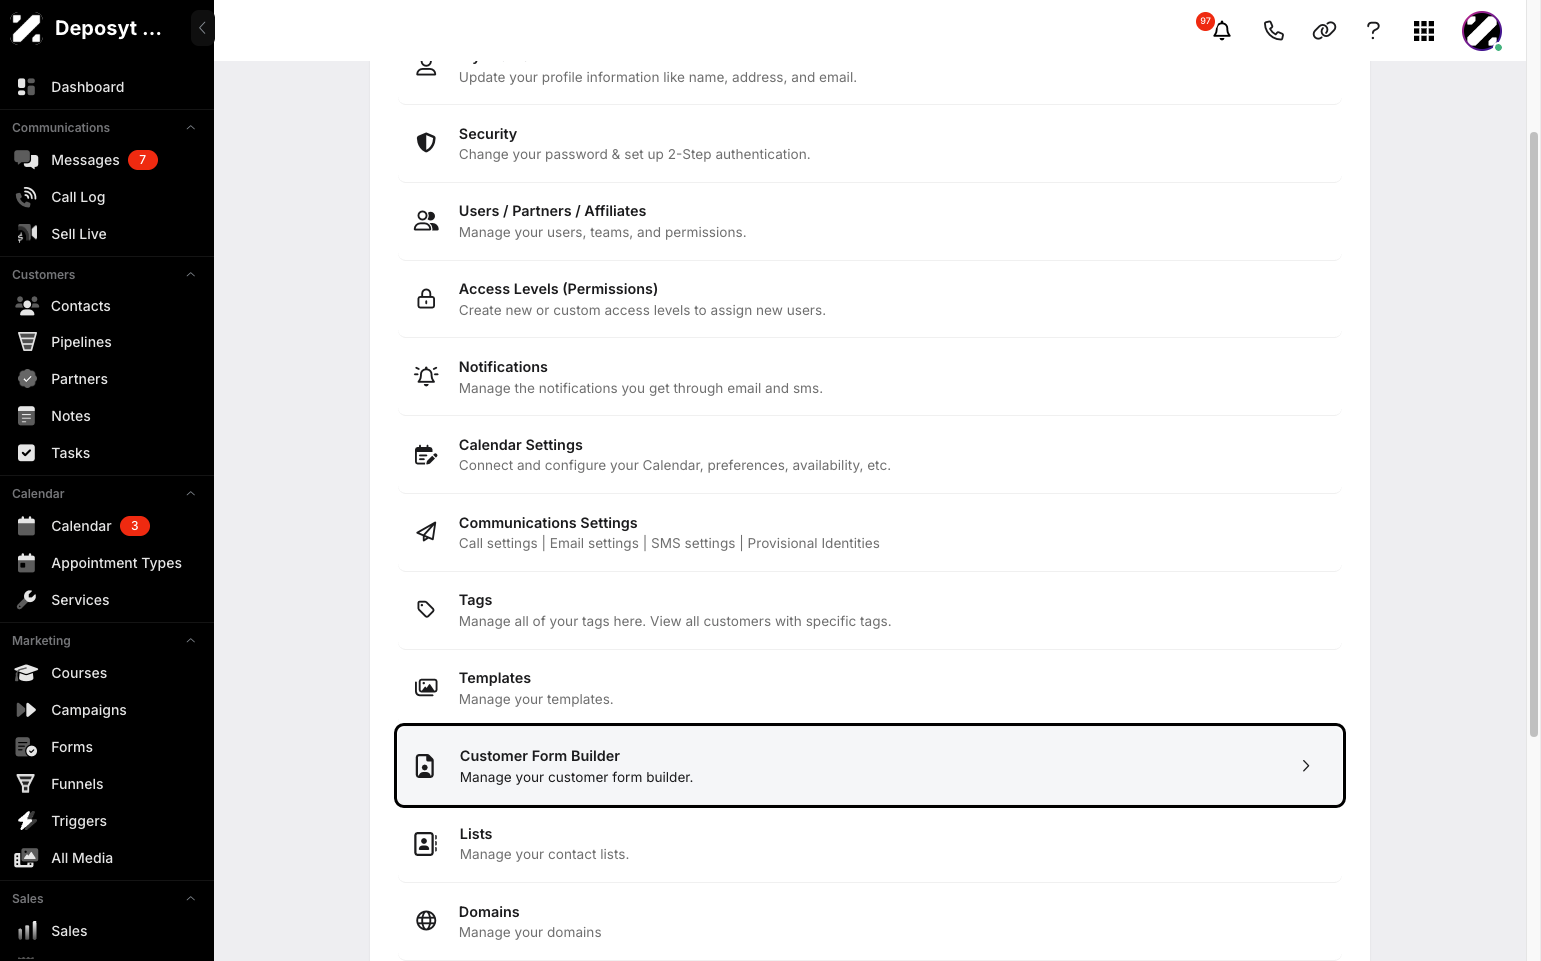Open help question mark icon
1541x961 pixels.
point(1373,31)
